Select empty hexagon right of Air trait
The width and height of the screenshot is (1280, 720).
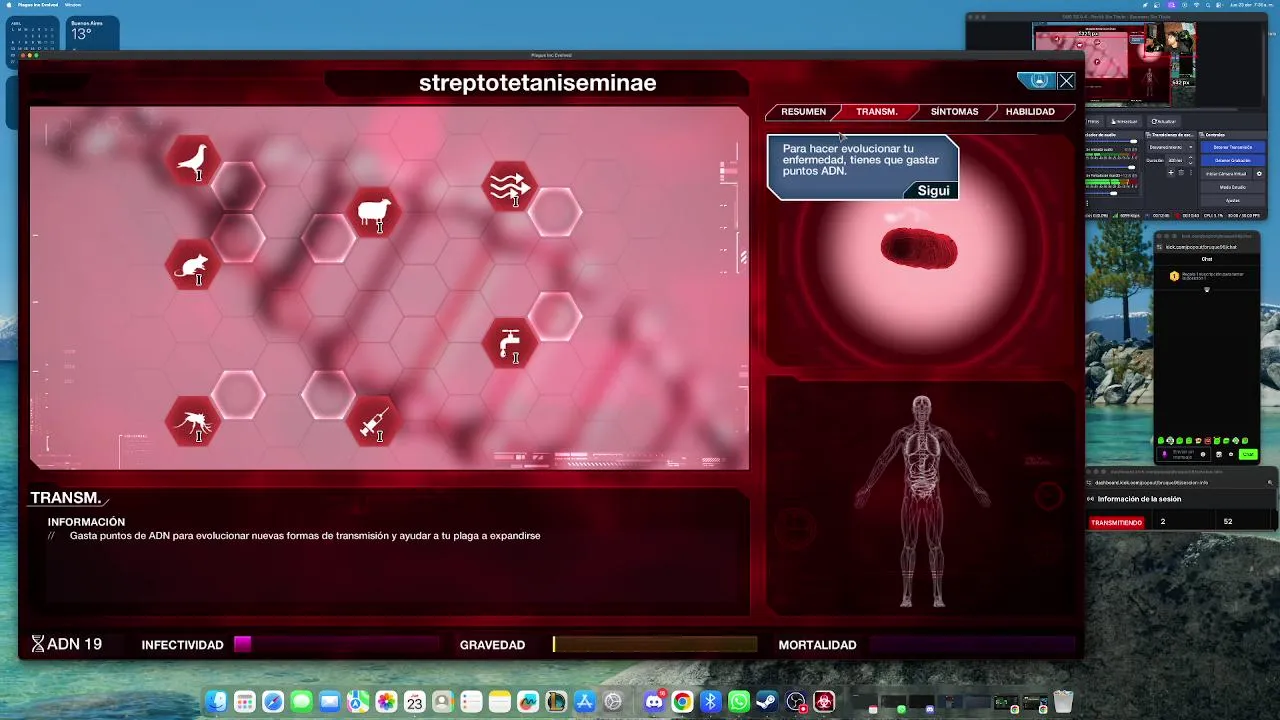pos(555,212)
